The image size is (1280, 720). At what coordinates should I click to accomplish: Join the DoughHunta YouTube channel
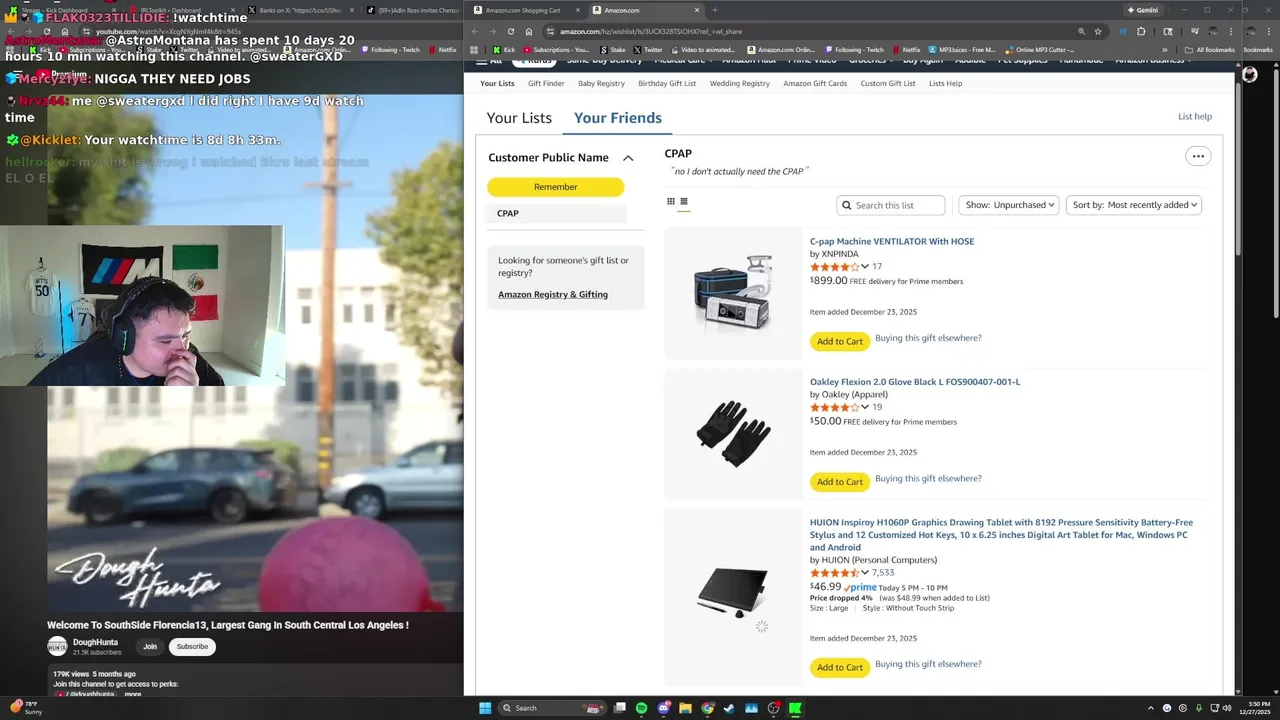point(149,646)
